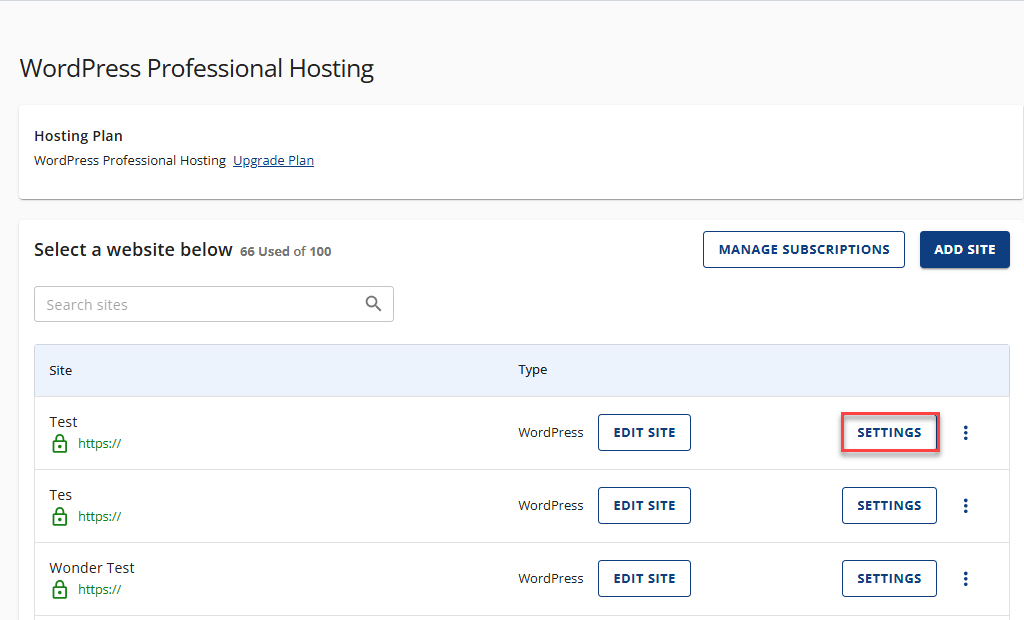Click the Upgrade Plan link

273,160
